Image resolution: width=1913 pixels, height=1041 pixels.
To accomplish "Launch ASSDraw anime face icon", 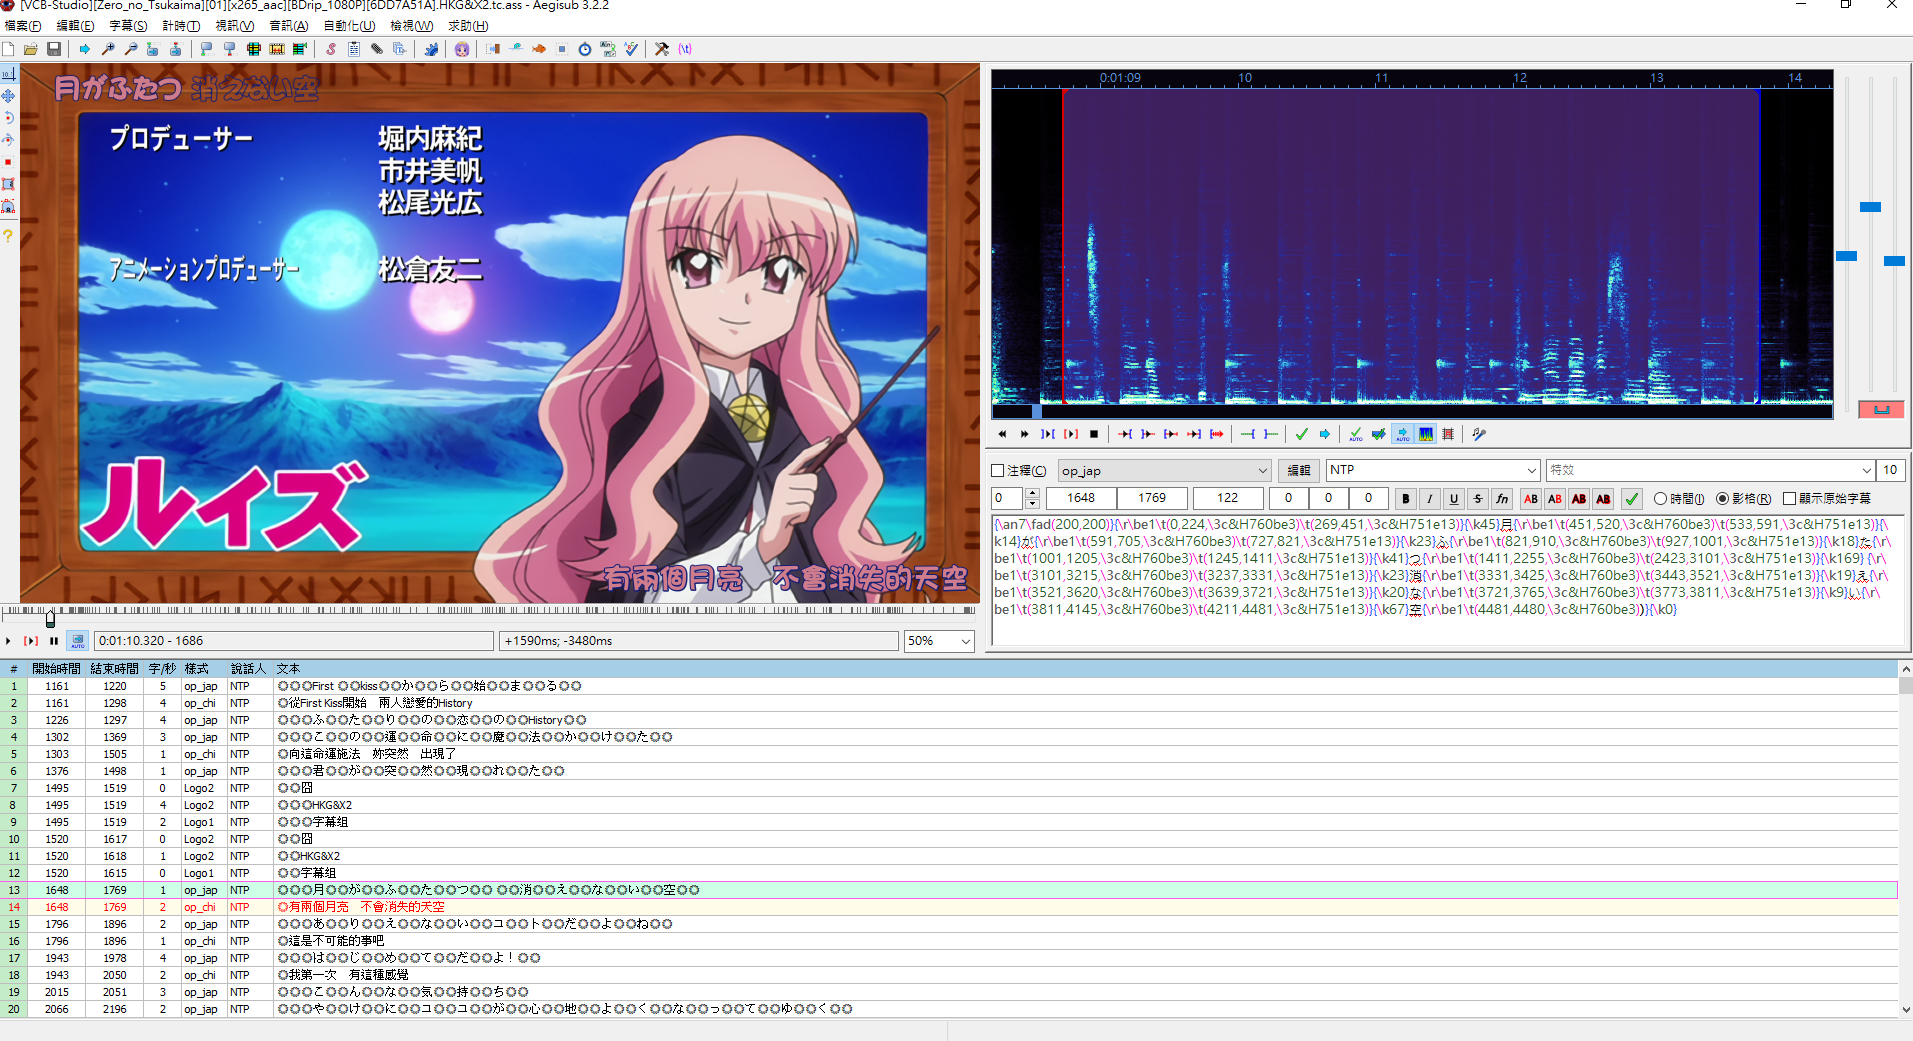I will point(462,49).
